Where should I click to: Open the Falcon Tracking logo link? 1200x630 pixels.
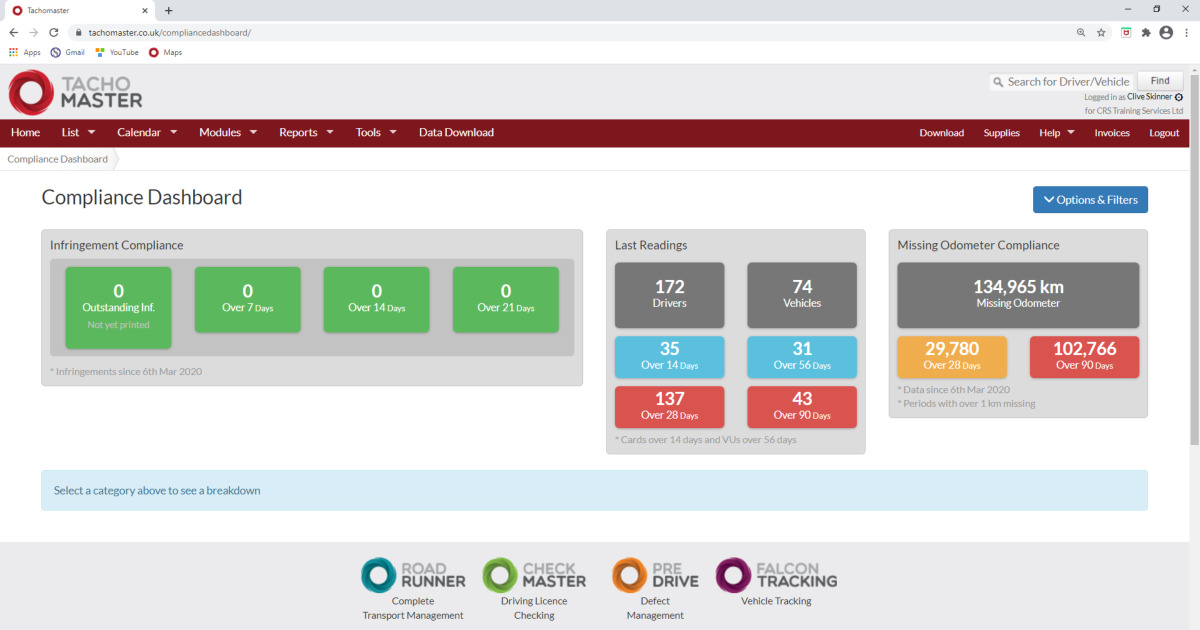pos(776,574)
